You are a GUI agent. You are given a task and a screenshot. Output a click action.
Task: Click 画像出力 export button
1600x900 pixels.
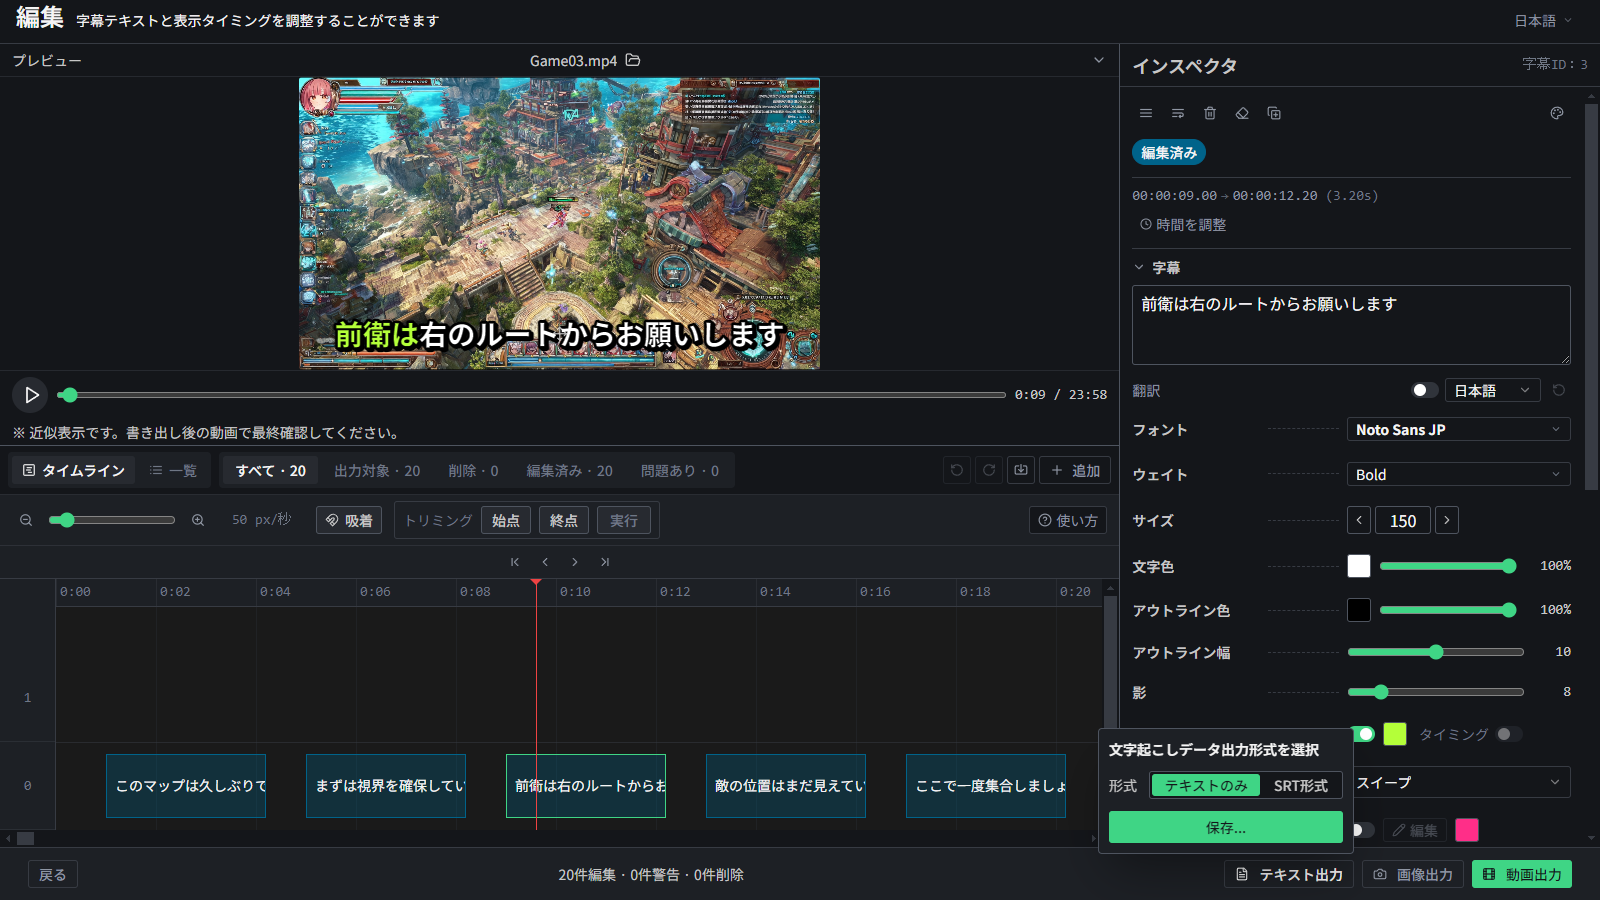[x=1413, y=874]
